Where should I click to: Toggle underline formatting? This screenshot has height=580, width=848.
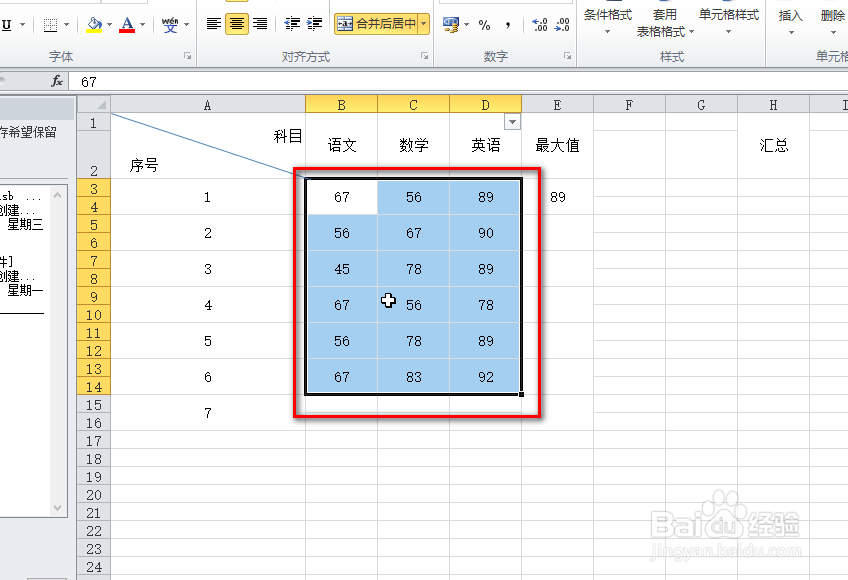pyautogui.click(x=5, y=25)
